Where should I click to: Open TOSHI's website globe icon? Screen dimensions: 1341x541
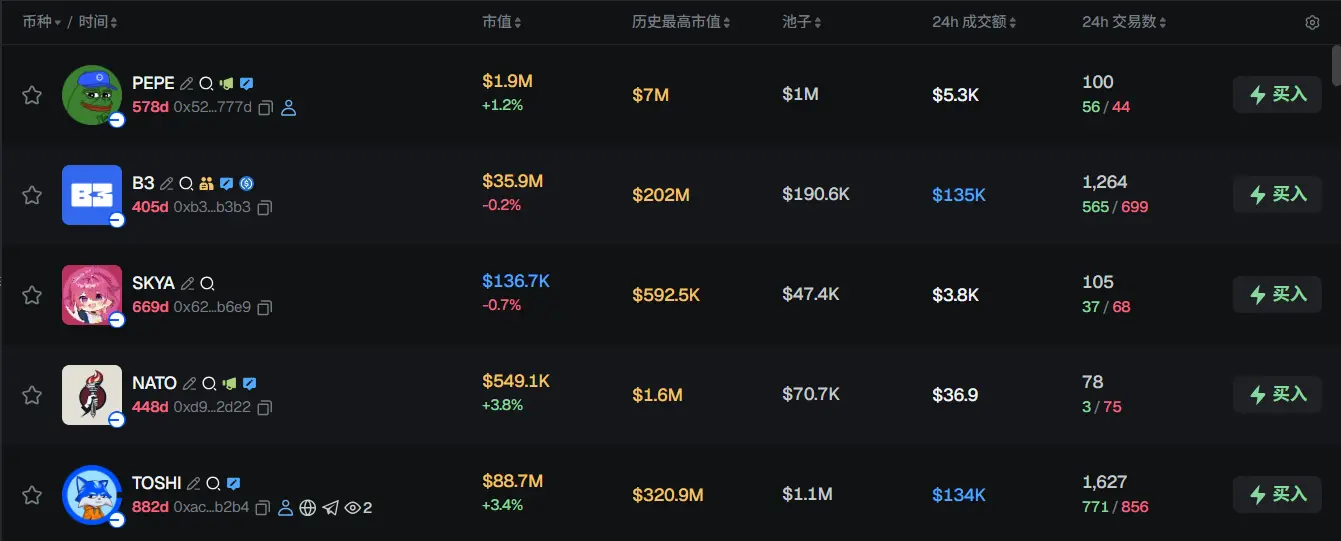(308, 508)
